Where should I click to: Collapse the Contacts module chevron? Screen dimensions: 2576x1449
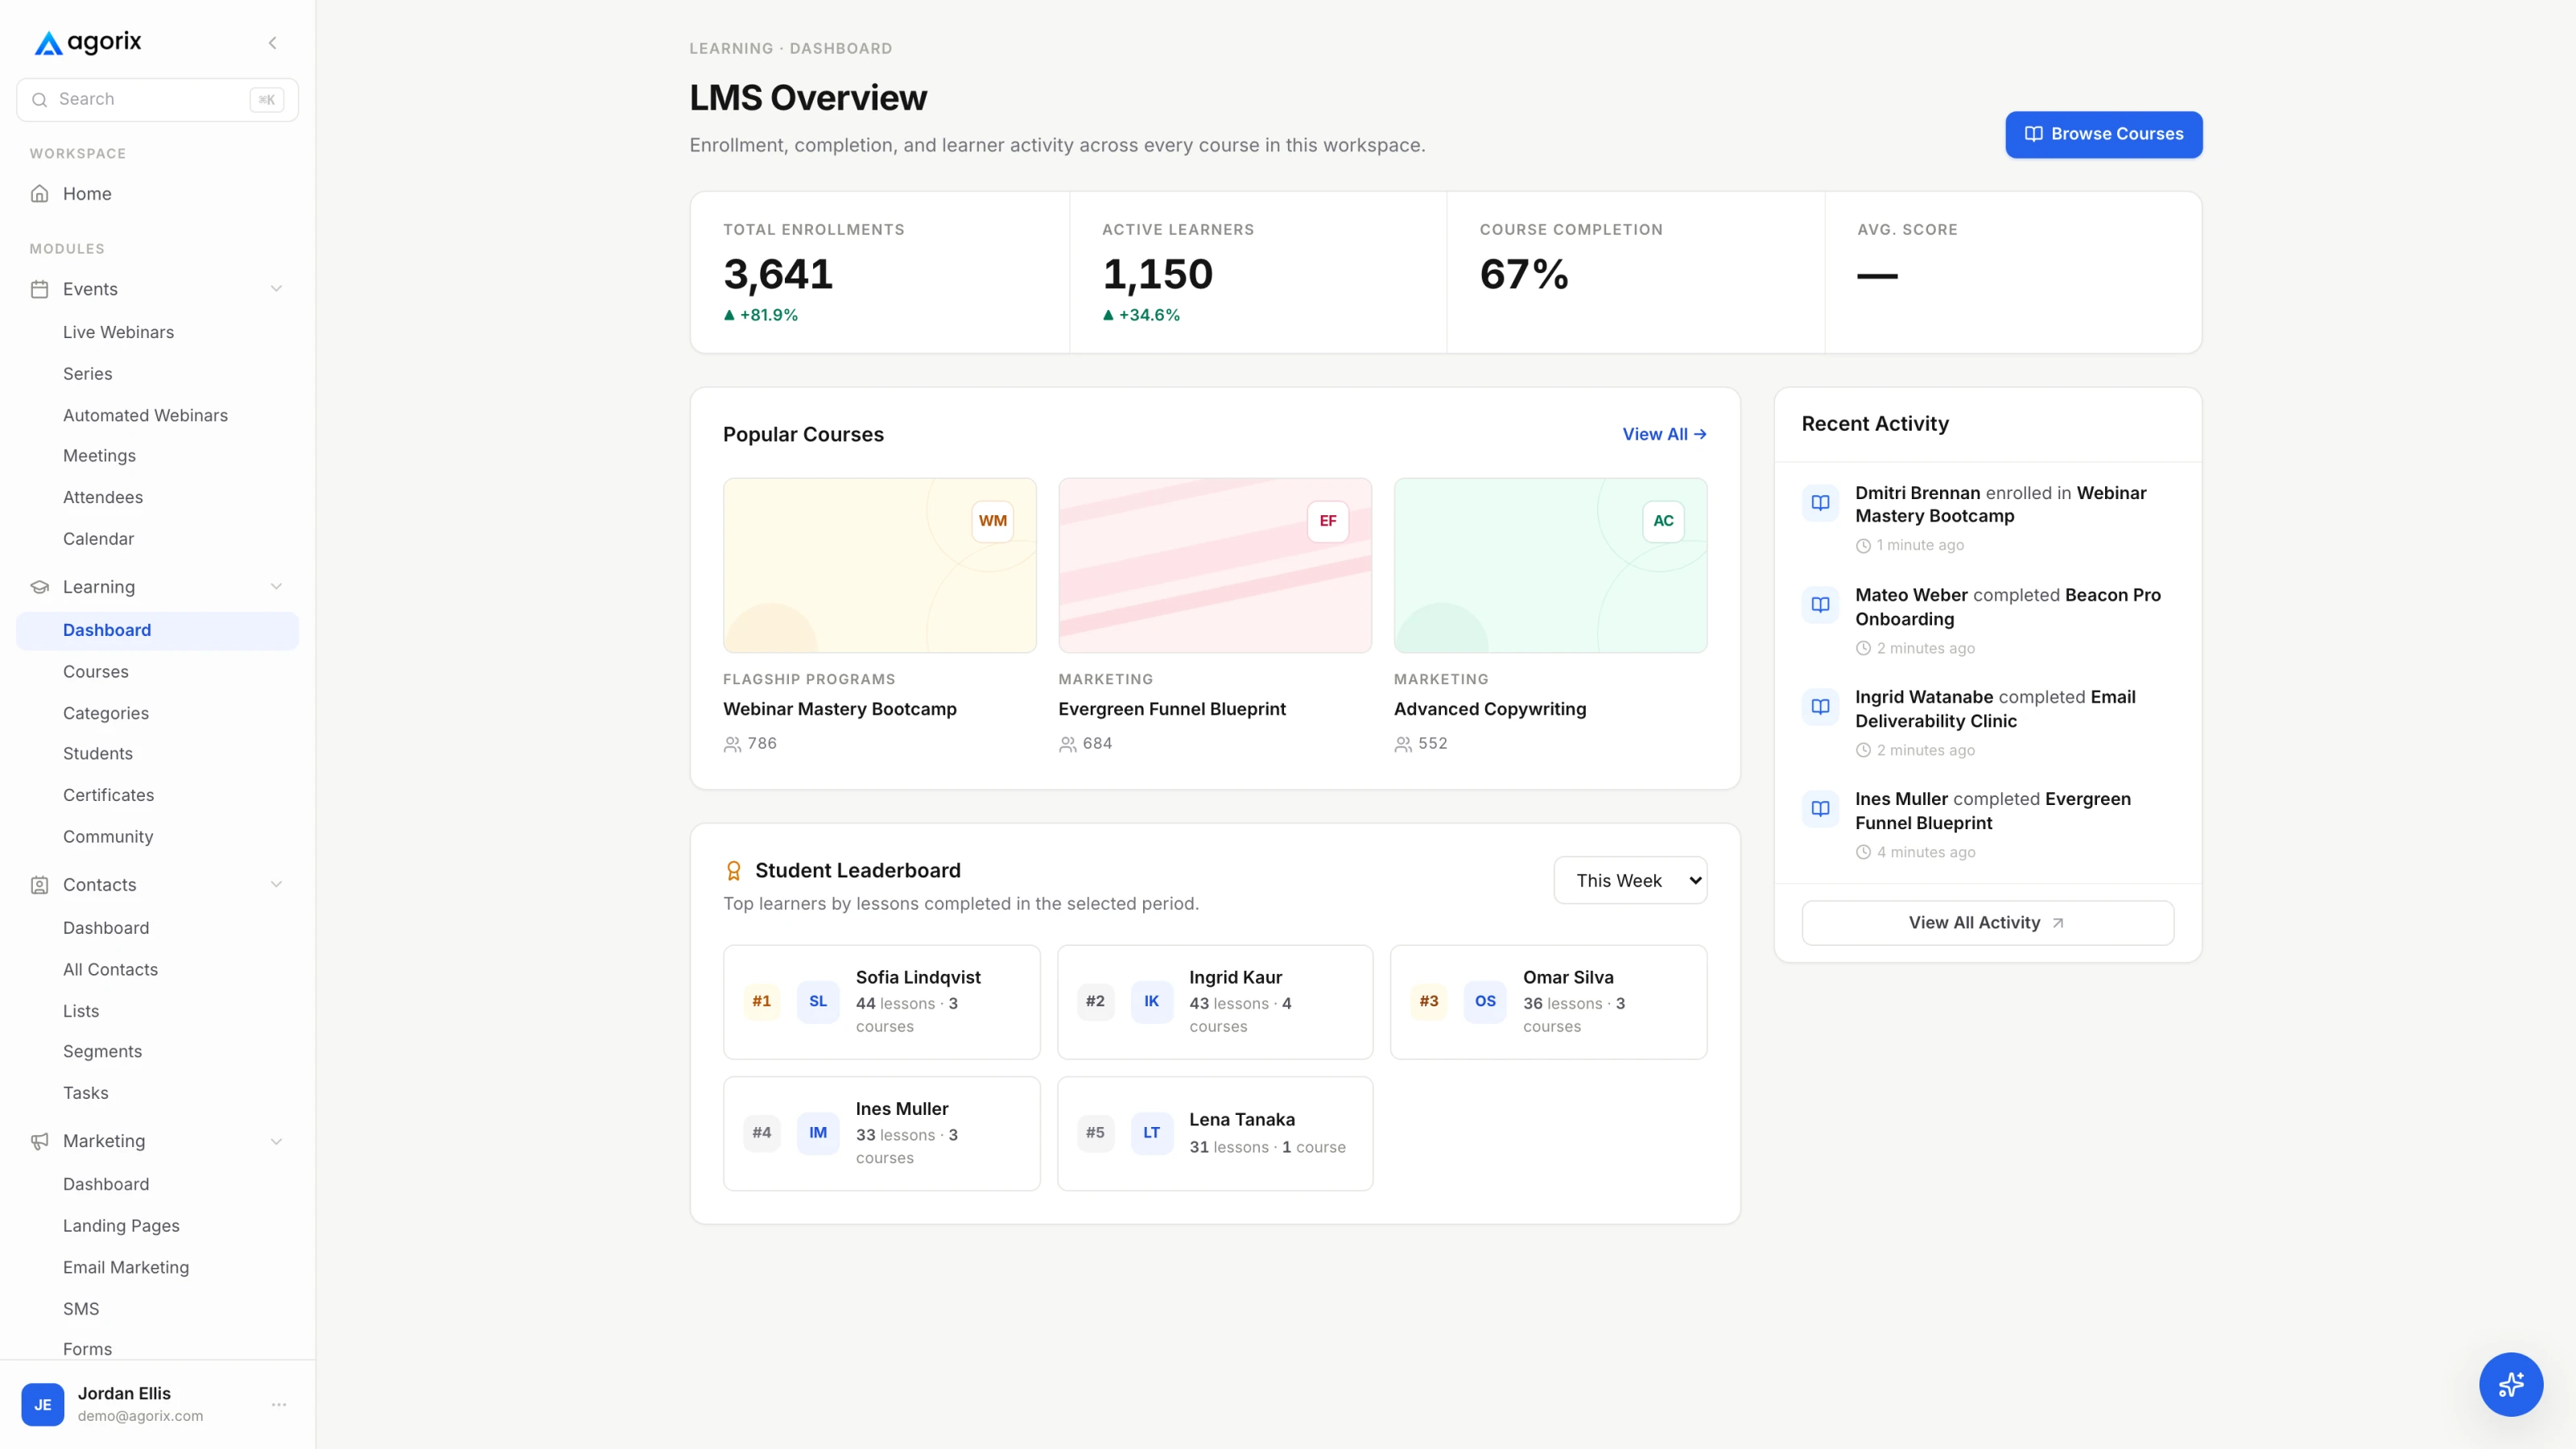[x=276, y=885]
